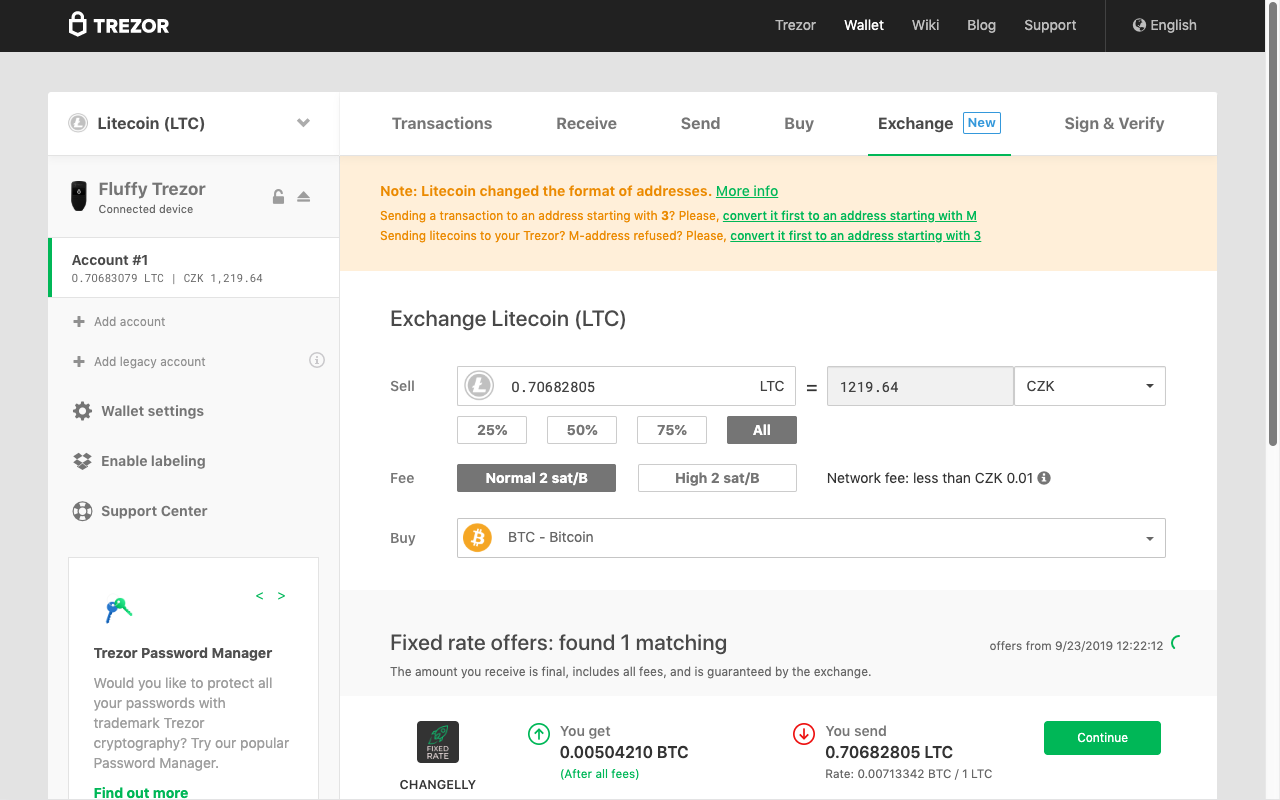
Task: Select 75% amount option
Action: pyautogui.click(x=672, y=430)
